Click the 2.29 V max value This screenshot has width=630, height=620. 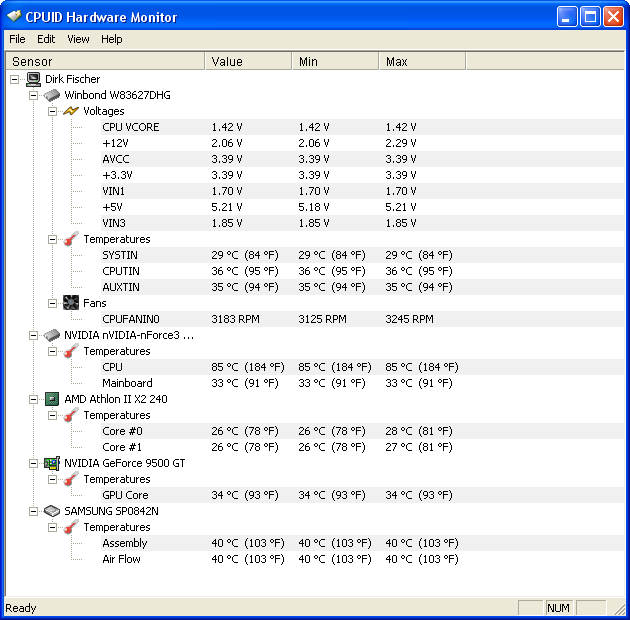coord(401,143)
